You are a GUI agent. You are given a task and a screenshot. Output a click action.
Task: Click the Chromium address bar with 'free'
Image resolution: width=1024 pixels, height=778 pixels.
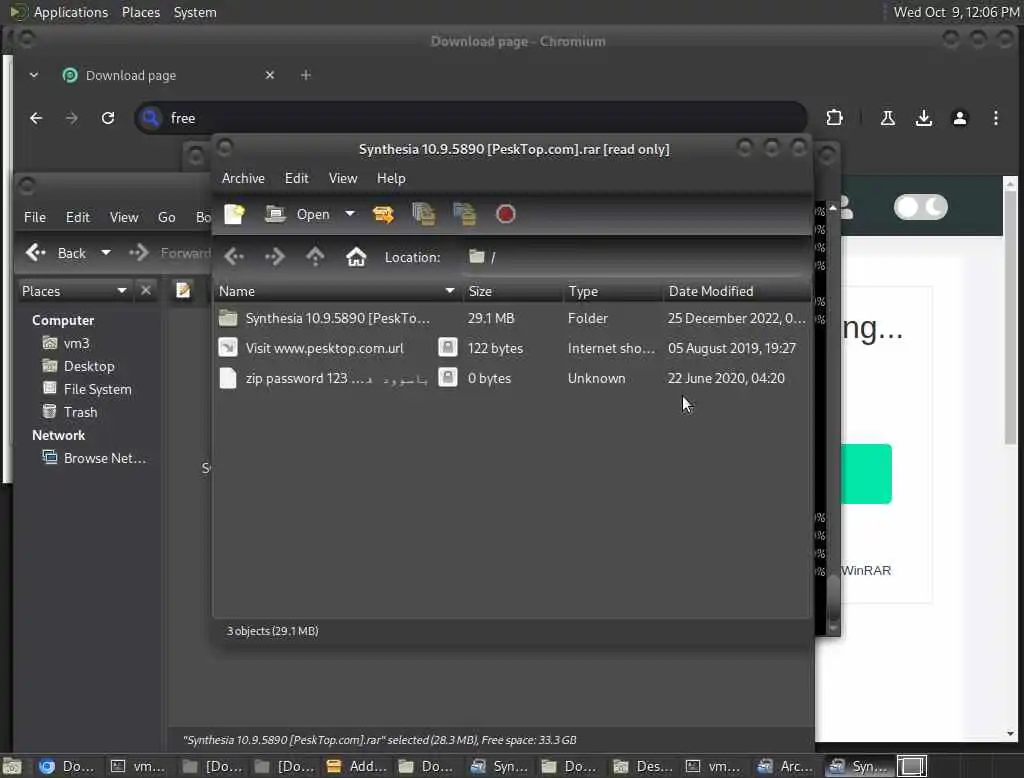click(471, 118)
